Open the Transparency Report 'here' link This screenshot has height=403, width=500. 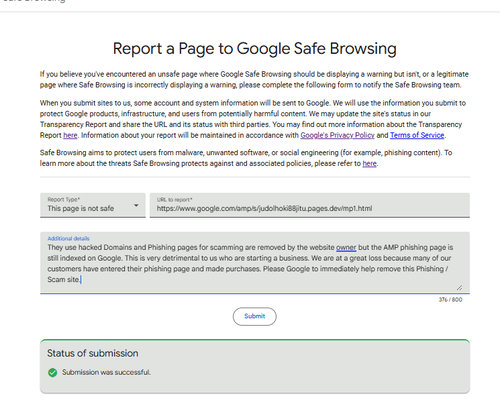click(70, 135)
